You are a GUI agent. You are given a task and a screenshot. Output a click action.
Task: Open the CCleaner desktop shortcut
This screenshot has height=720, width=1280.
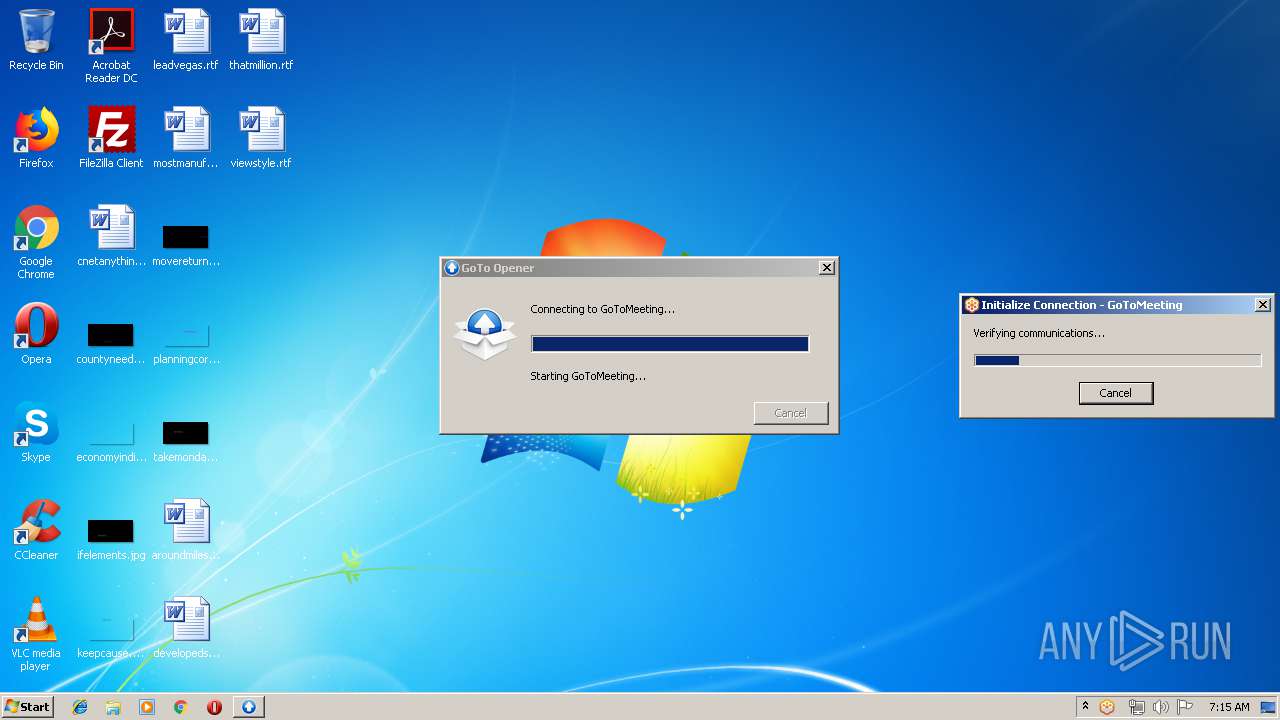36,530
